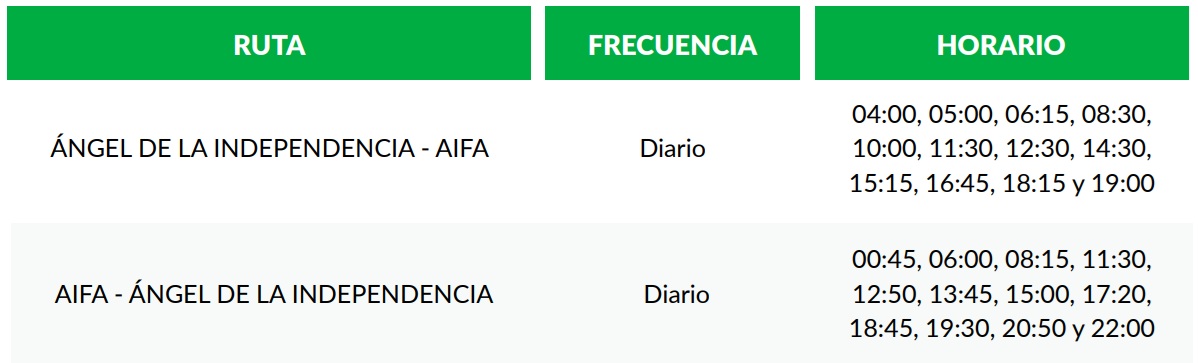The width and height of the screenshot is (1198, 363).
Task: Select the AIFA - ÁNGEL DE LA INDEPENDENCIA route
Action: (274, 293)
